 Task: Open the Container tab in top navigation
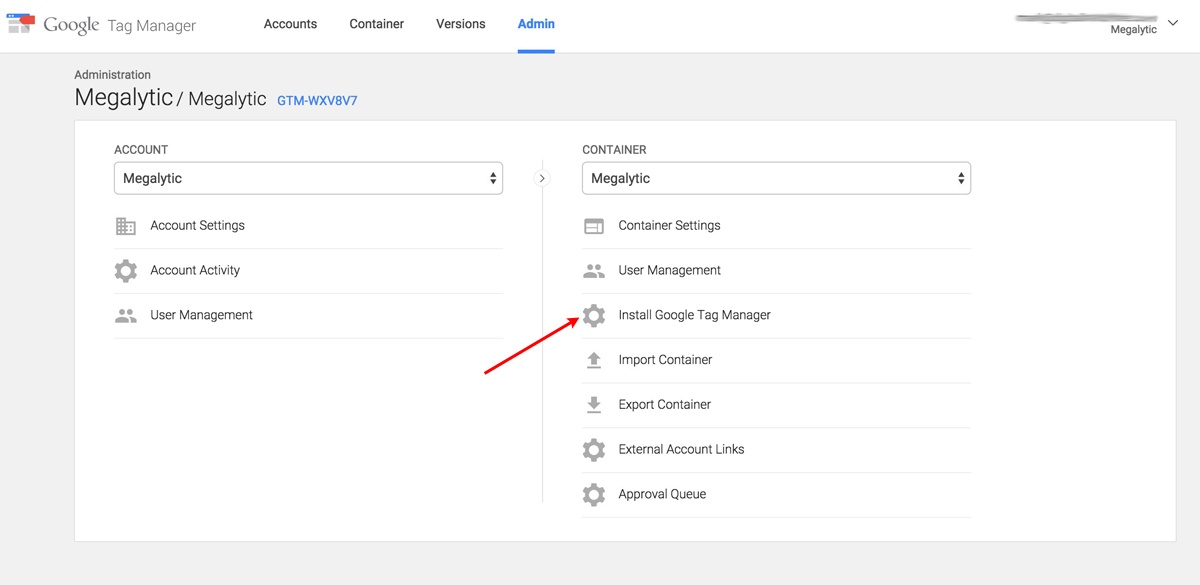[x=377, y=24]
